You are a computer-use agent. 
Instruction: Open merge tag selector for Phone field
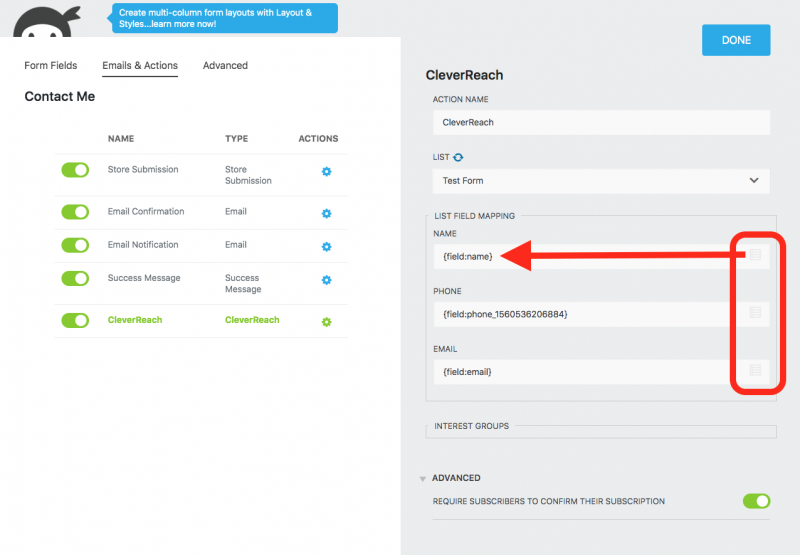755,313
